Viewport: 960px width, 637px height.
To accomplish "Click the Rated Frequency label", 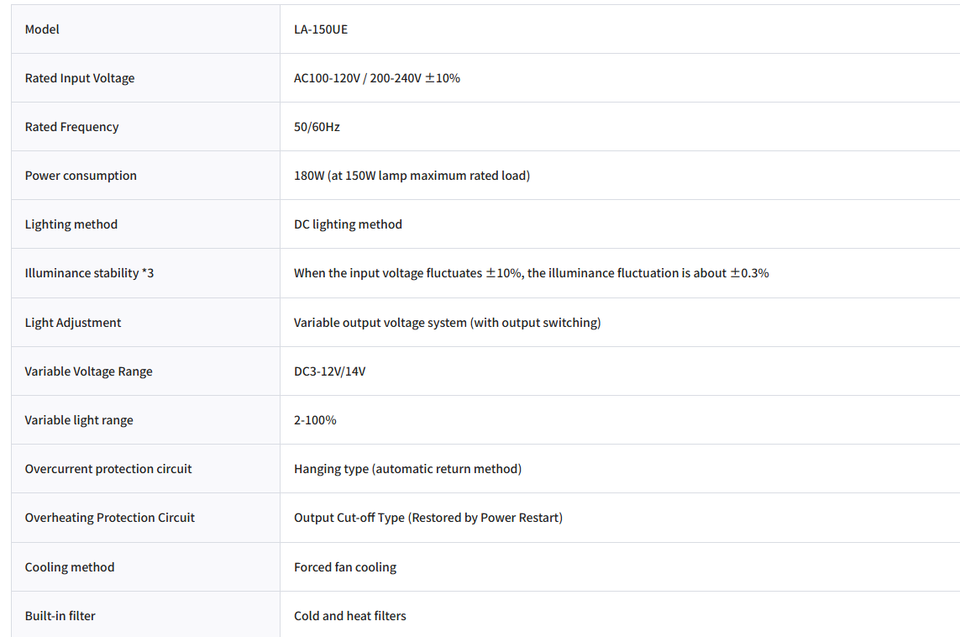I will click(x=72, y=127).
